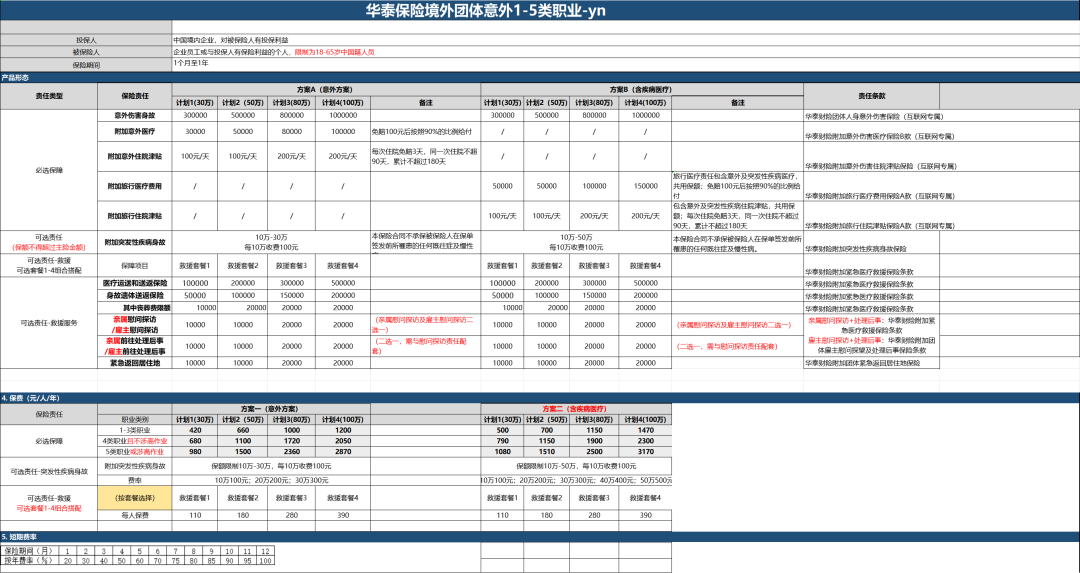Select the 责任类型 column header

[x=49, y=96]
